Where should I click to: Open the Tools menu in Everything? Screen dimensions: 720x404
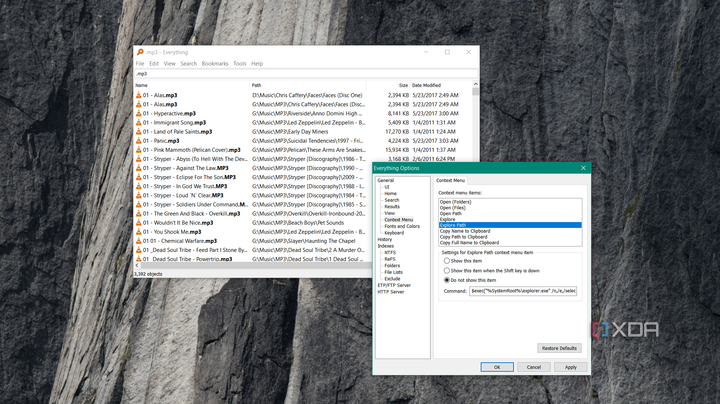point(240,63)
